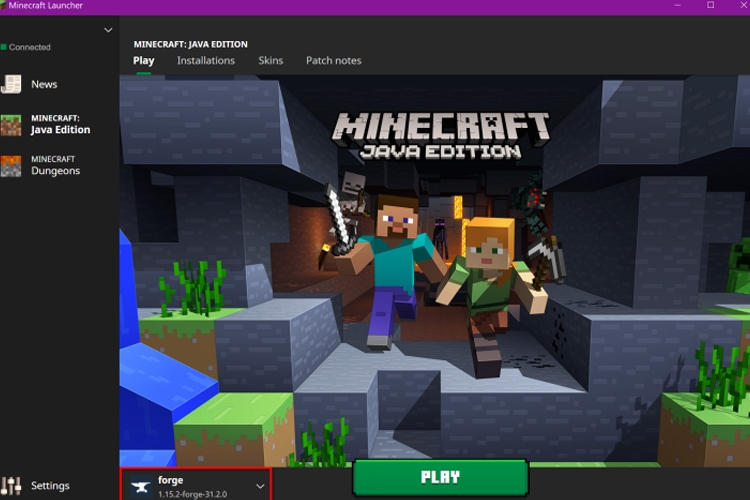Click the Java Edition grass block icon

11,125
